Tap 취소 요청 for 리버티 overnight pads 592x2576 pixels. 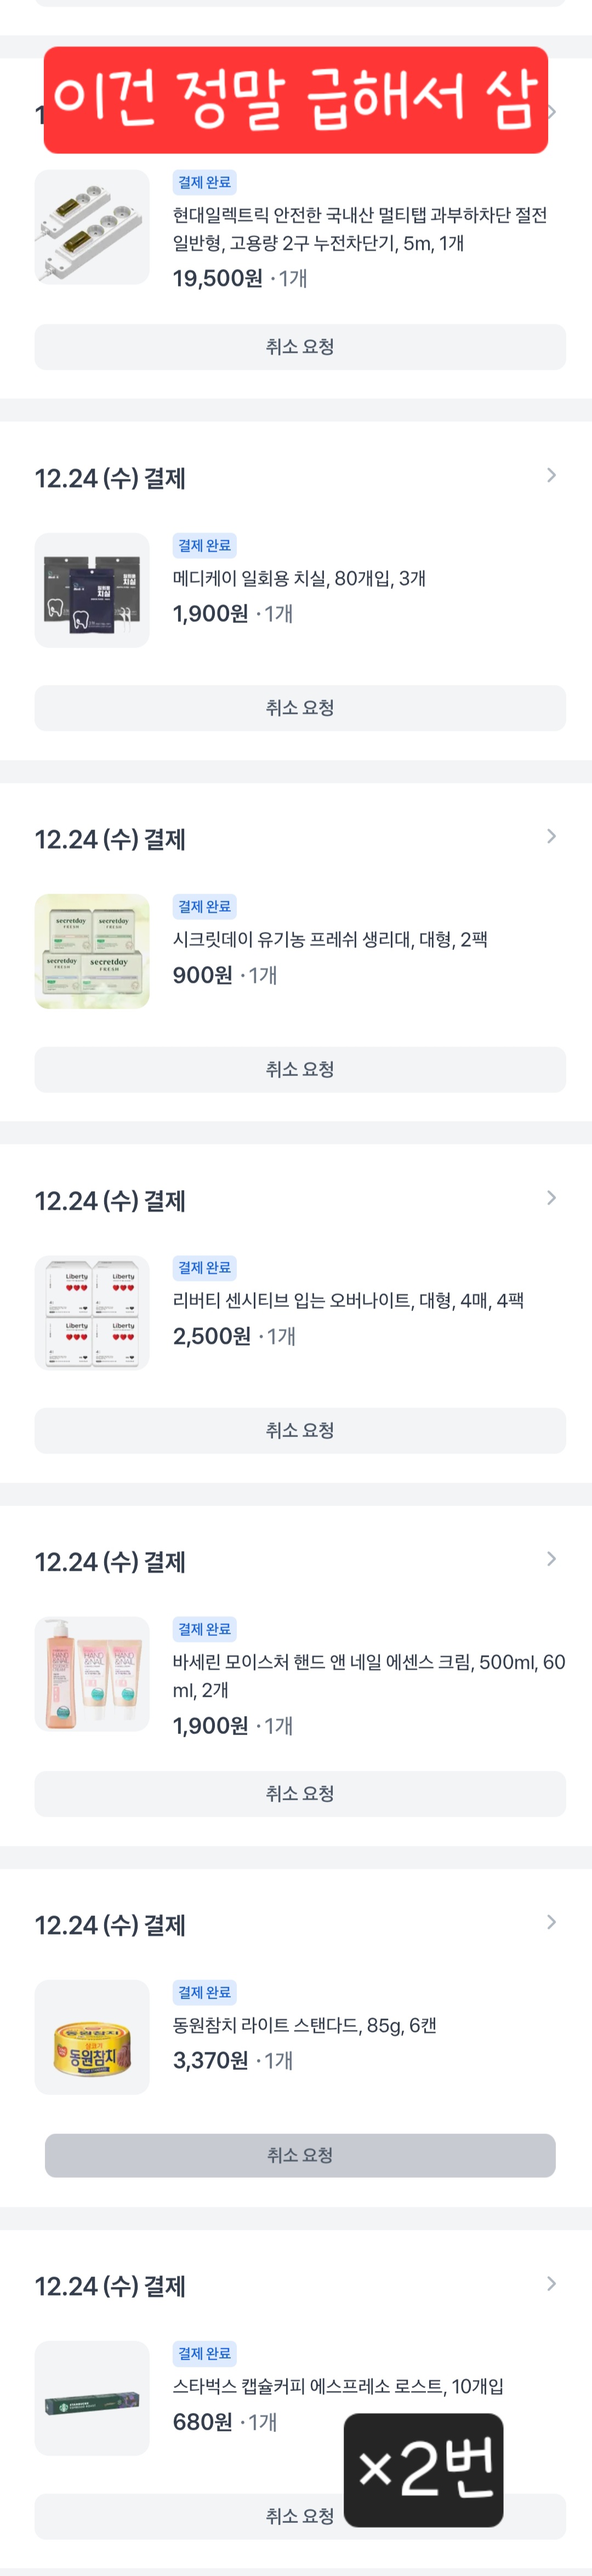coord(300,1431)
